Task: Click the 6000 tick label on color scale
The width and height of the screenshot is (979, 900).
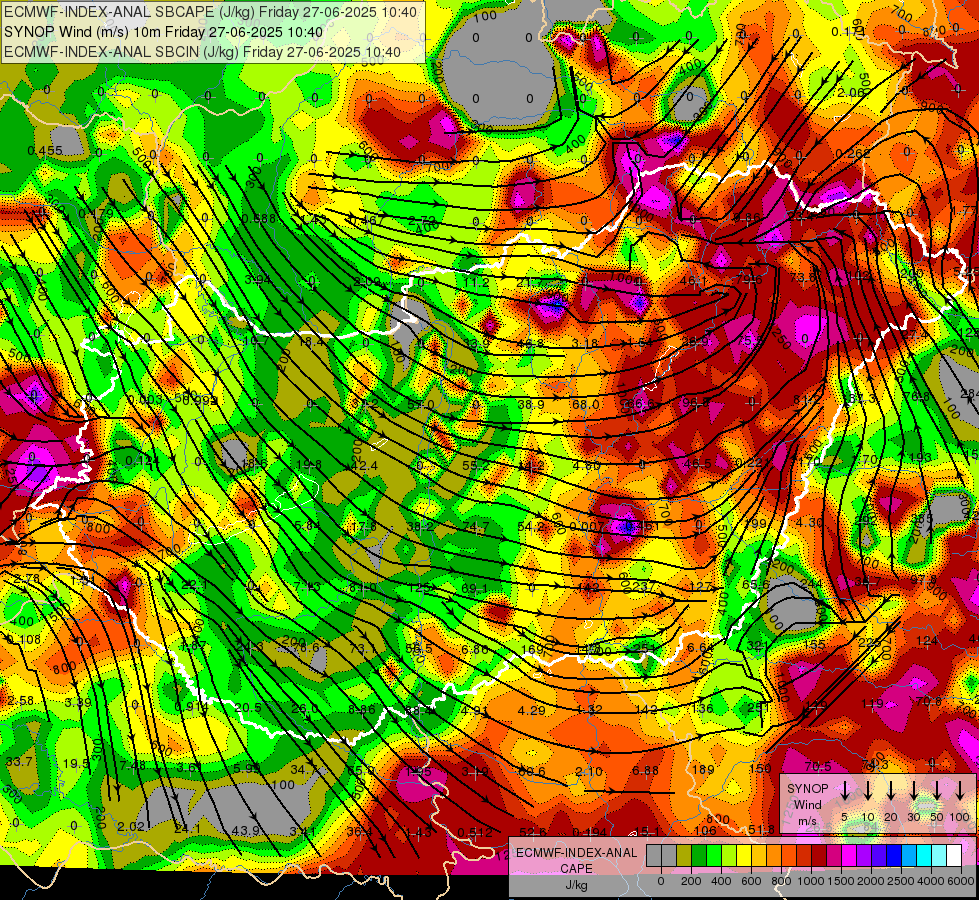Action: pyautogui.click(x=961, y=881)
